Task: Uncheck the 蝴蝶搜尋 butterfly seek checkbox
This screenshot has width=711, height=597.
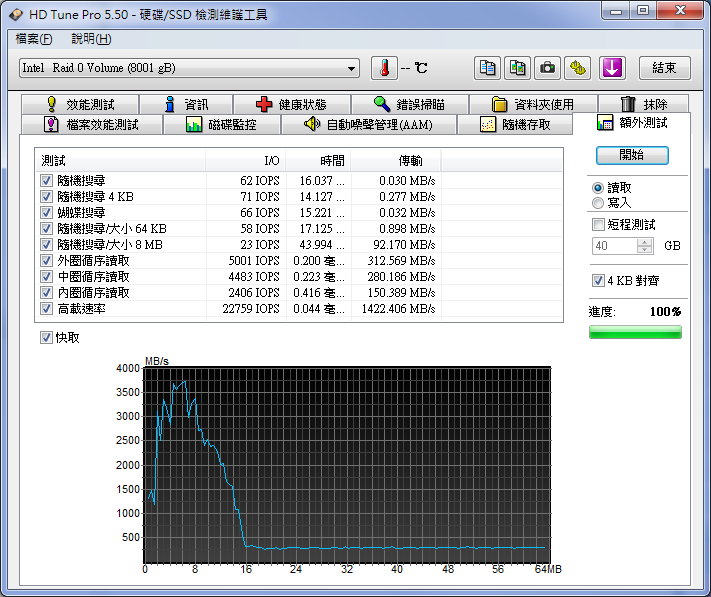Action: coord(46,213)
